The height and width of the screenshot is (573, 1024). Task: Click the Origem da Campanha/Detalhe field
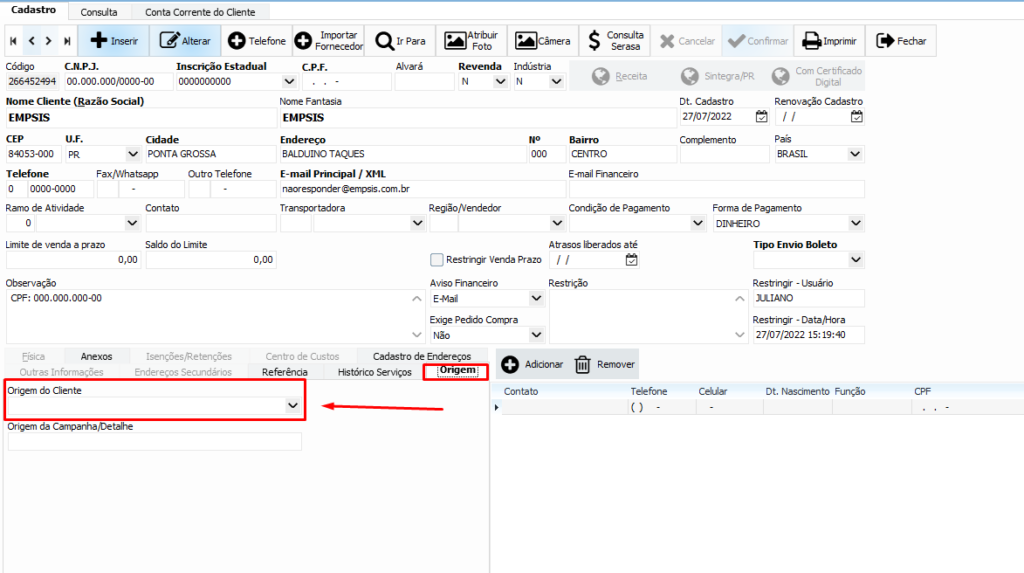pos(154,442)
